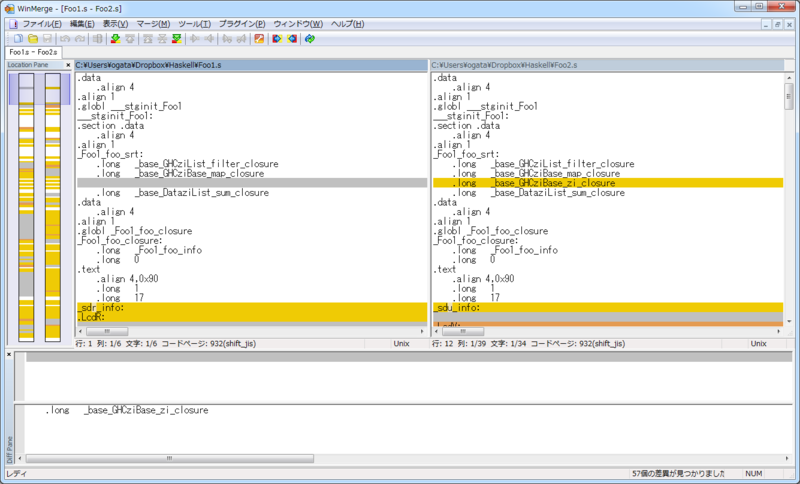
Task: Click the Diff Pane horizontal scrollbar thumb
Action: [170, 458]
